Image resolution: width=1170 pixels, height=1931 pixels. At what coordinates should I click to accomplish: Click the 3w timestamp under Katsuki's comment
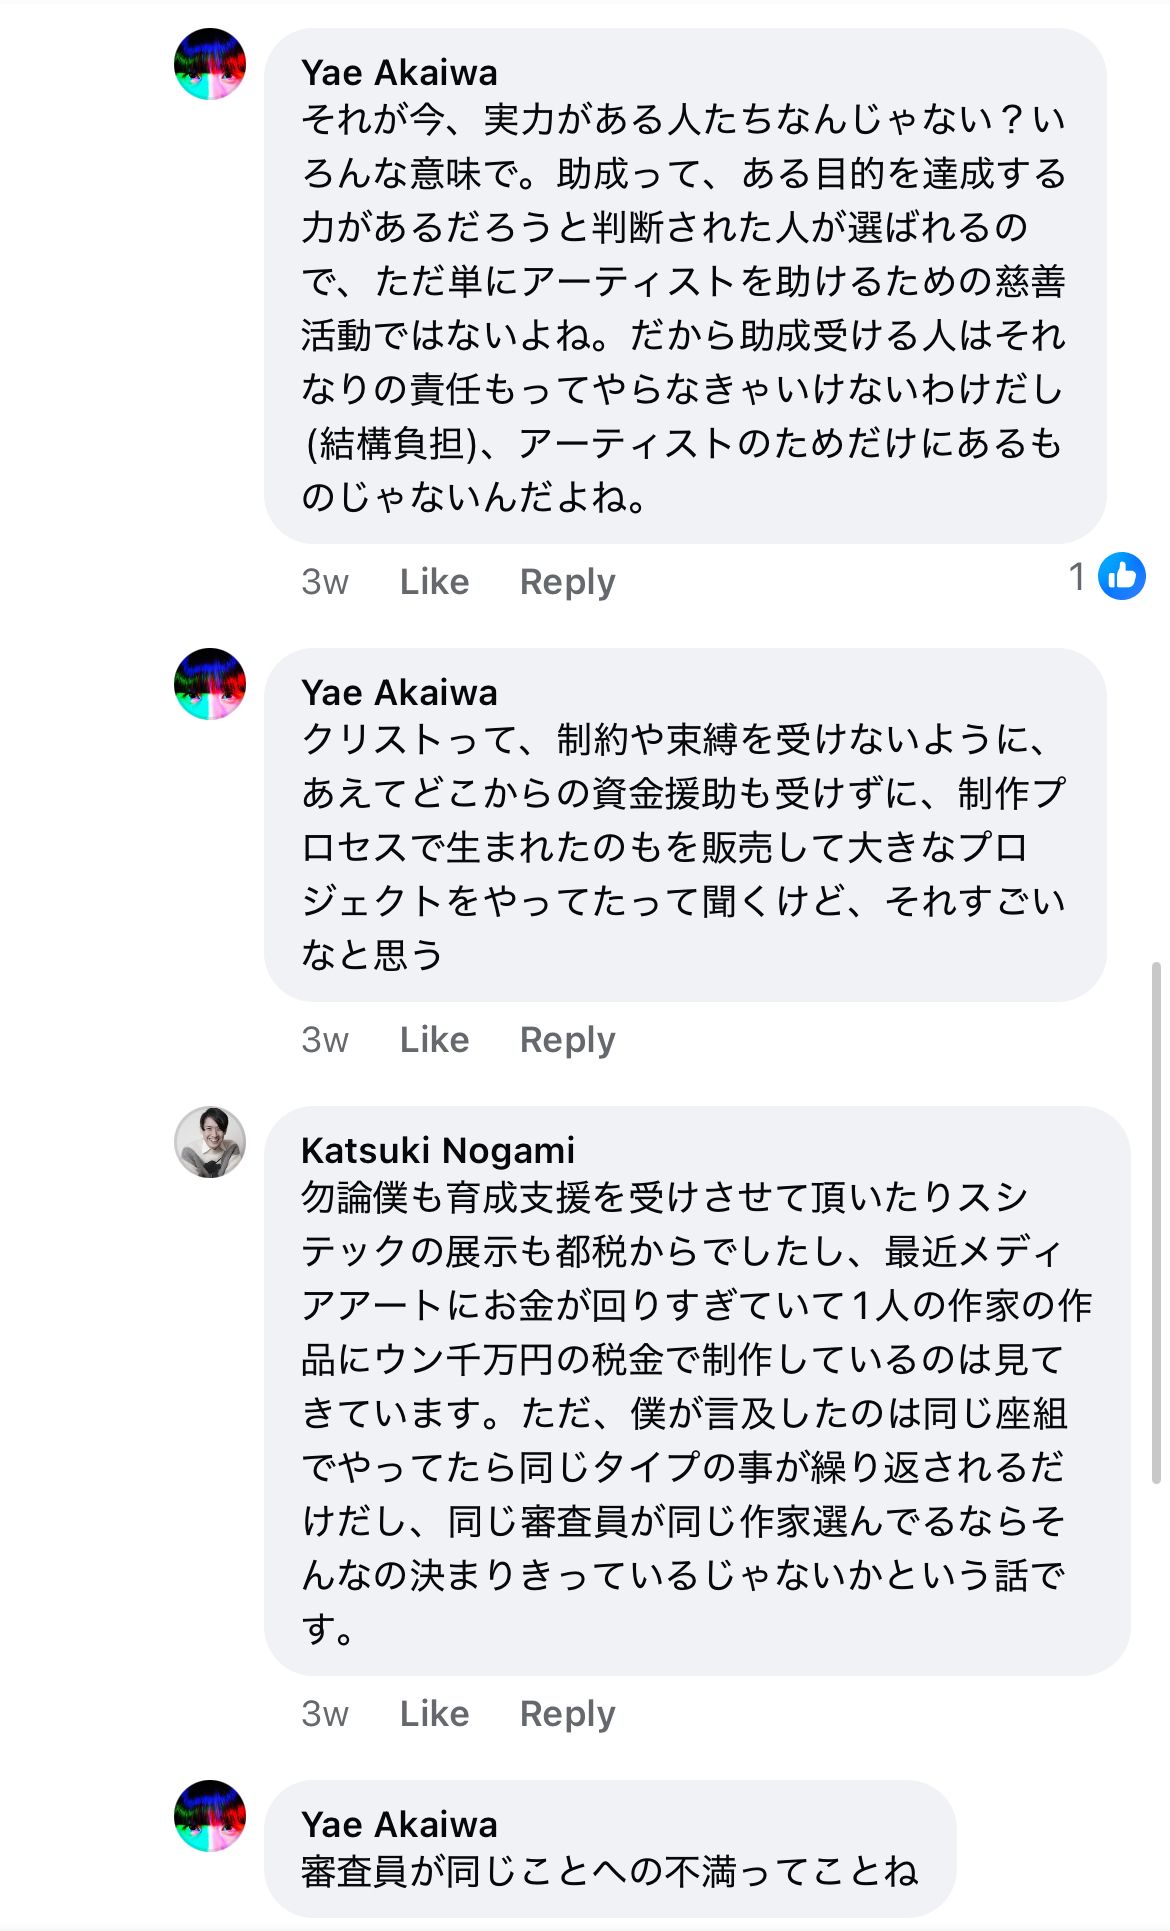coord(325,1714)
